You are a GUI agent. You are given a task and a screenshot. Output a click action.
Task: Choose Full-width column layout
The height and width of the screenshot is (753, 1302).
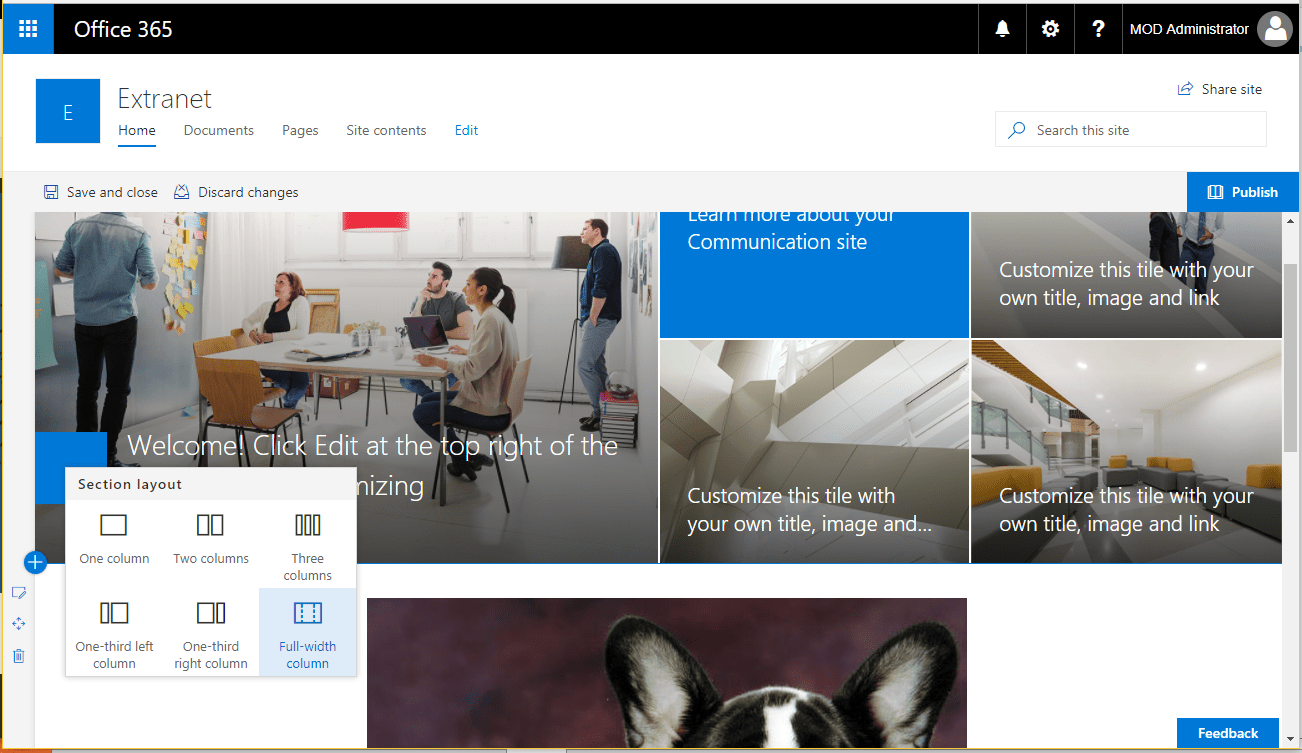coord(308,632)
